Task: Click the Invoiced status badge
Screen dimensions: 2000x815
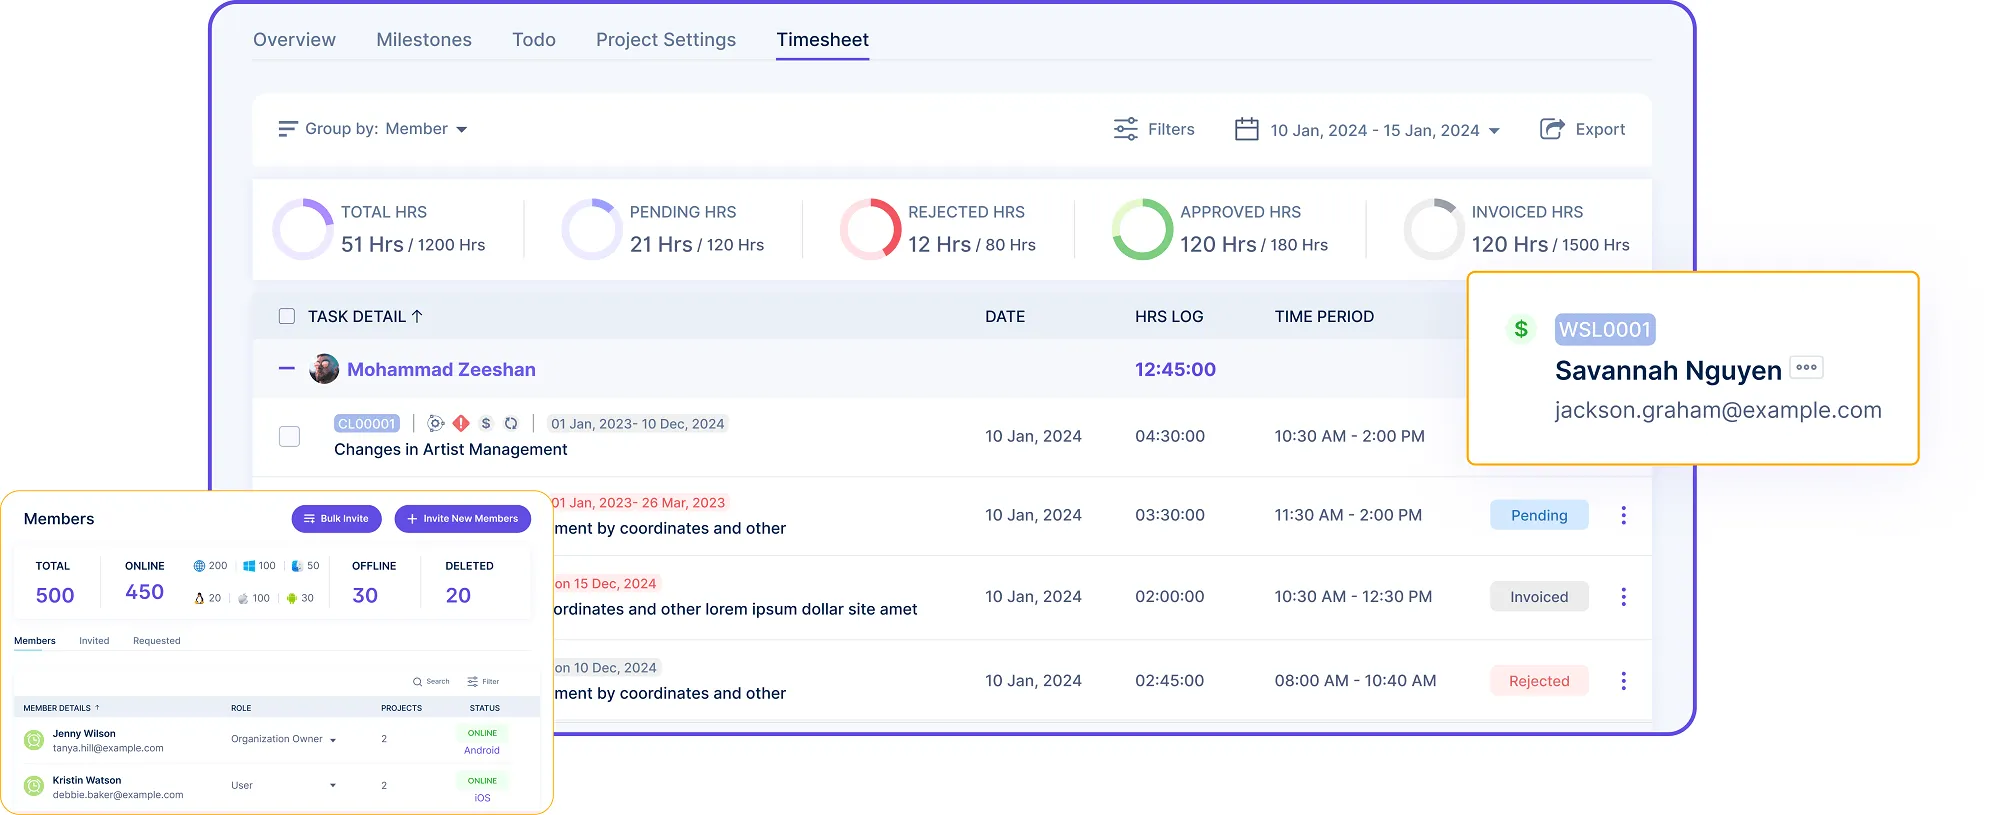Action: coord(1539,597)
